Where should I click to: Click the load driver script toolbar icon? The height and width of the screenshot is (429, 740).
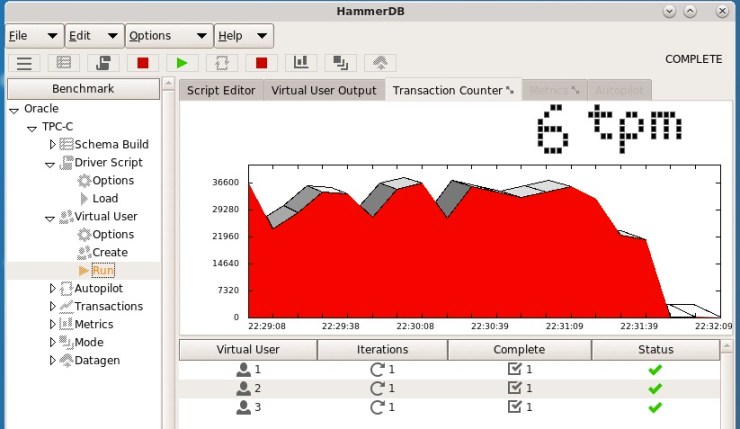(x=103, y=63)
